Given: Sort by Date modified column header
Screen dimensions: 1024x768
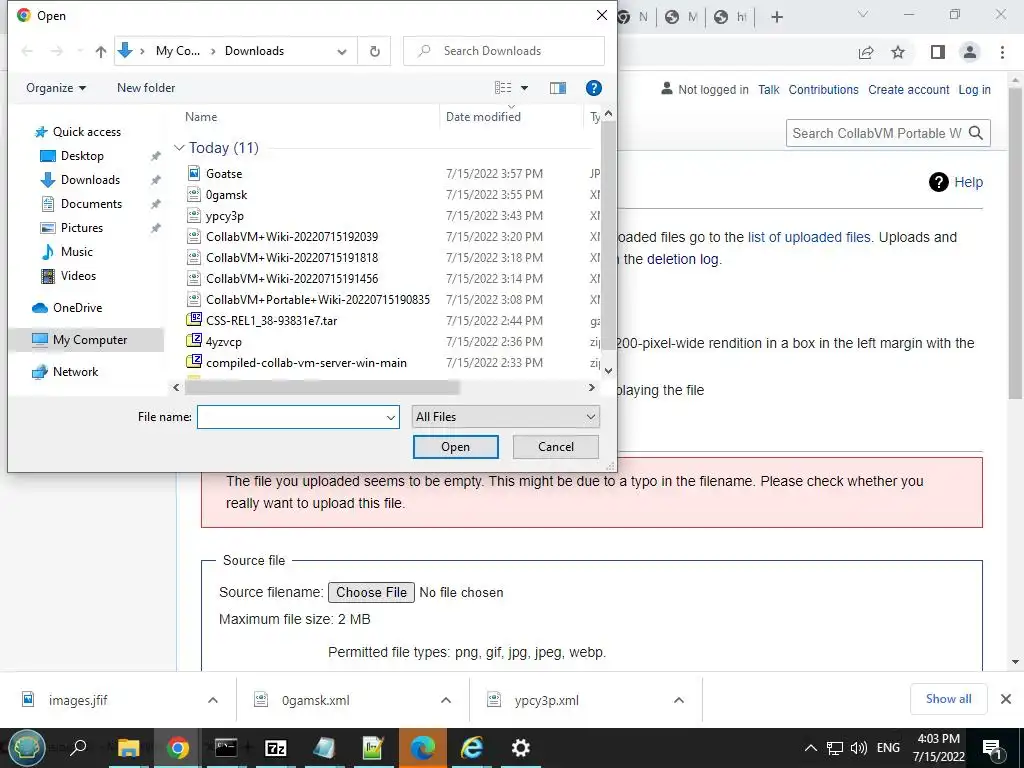Looking at the screenshot, I should (x=483, y=117).
